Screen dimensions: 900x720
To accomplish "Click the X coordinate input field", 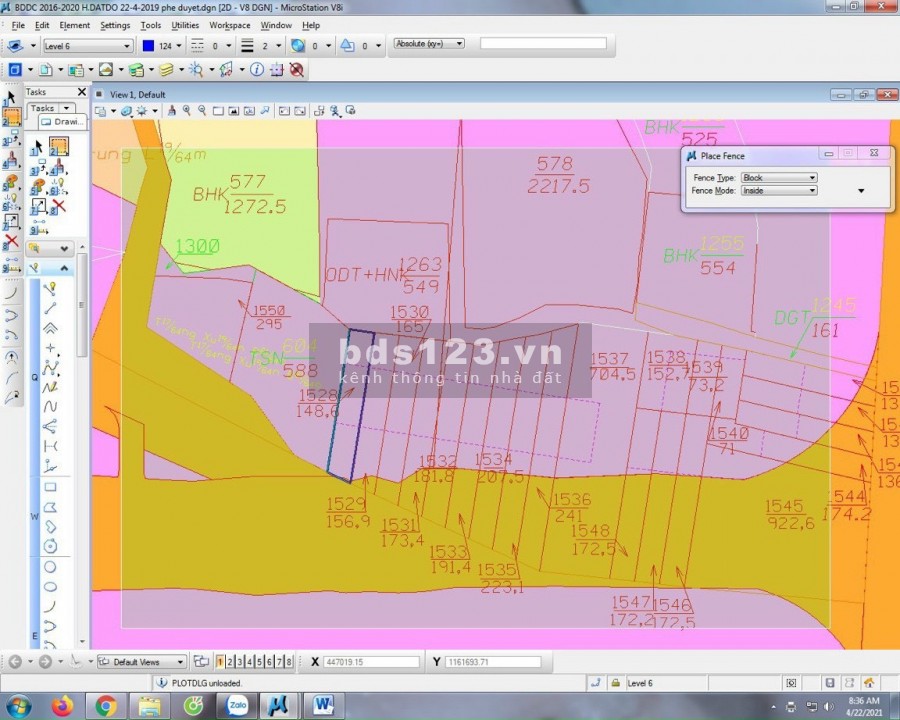I will point(371,662).
